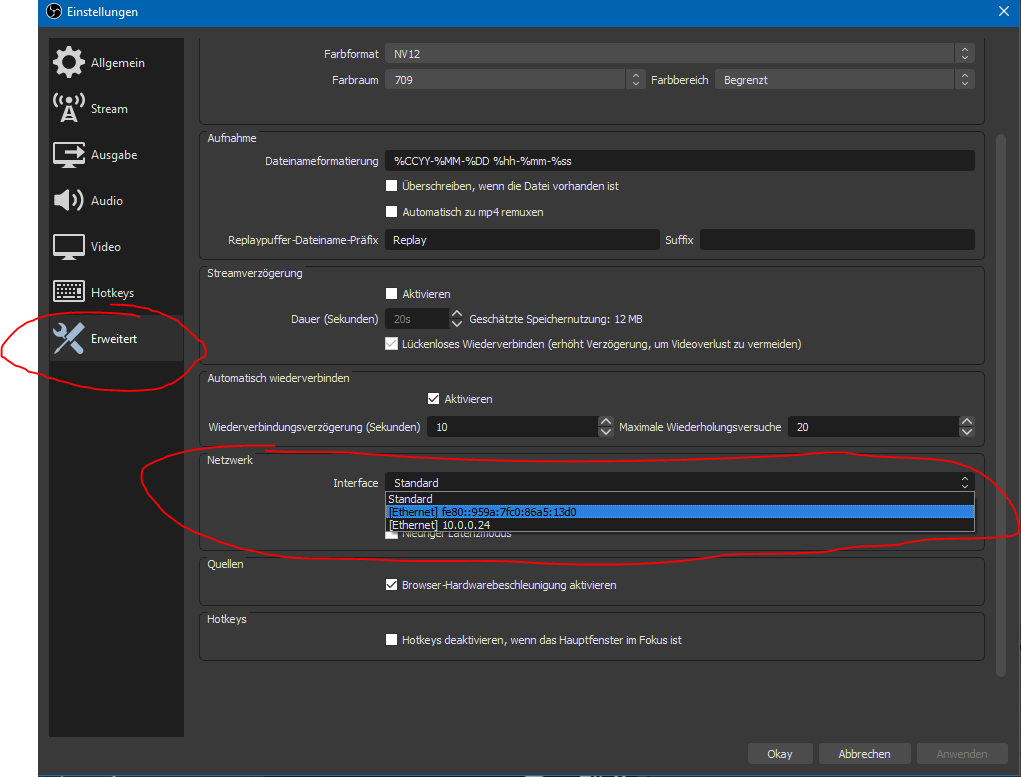
Task: Click the Hotkeys keyboard icon
Action: [x=68, y=292]
